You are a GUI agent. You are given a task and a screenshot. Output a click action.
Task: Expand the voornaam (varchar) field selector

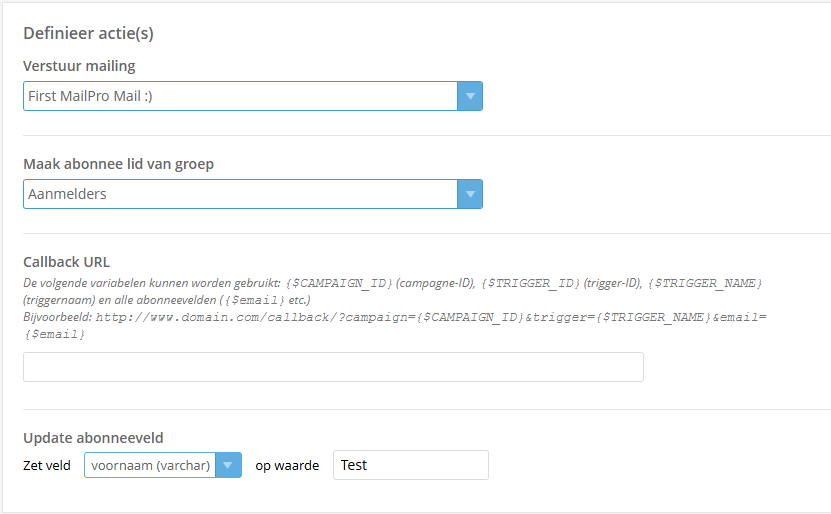pyautogui.click(x=151, y=465)
